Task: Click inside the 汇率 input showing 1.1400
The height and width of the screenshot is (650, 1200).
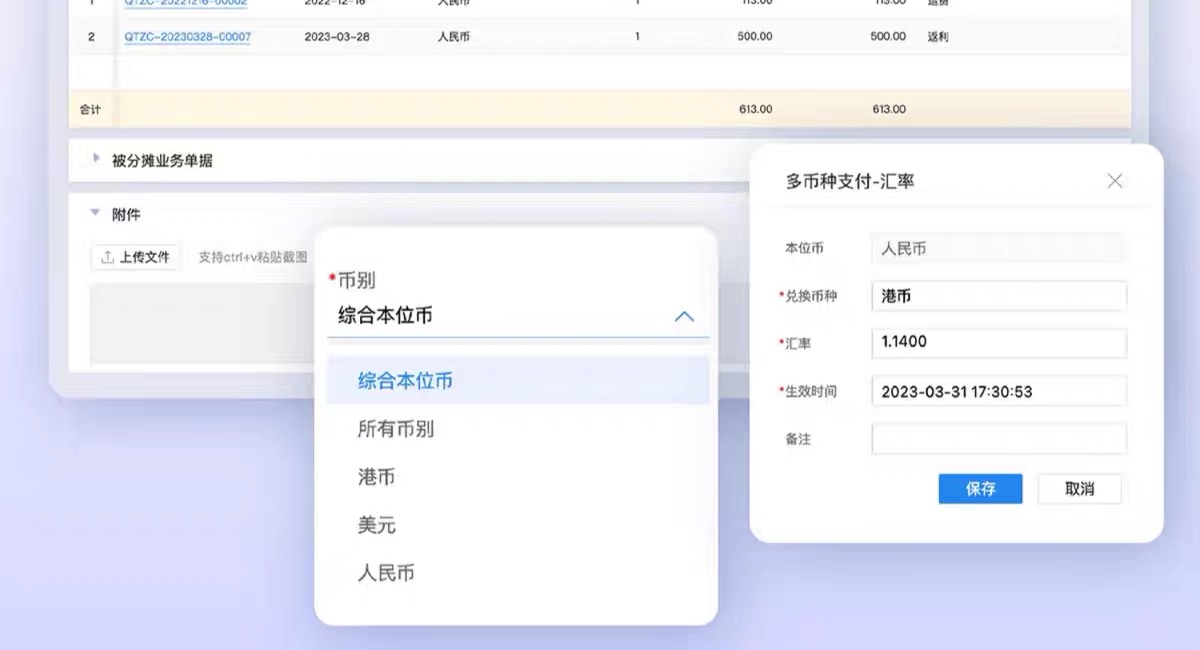Action: click(x=997, y=343)
